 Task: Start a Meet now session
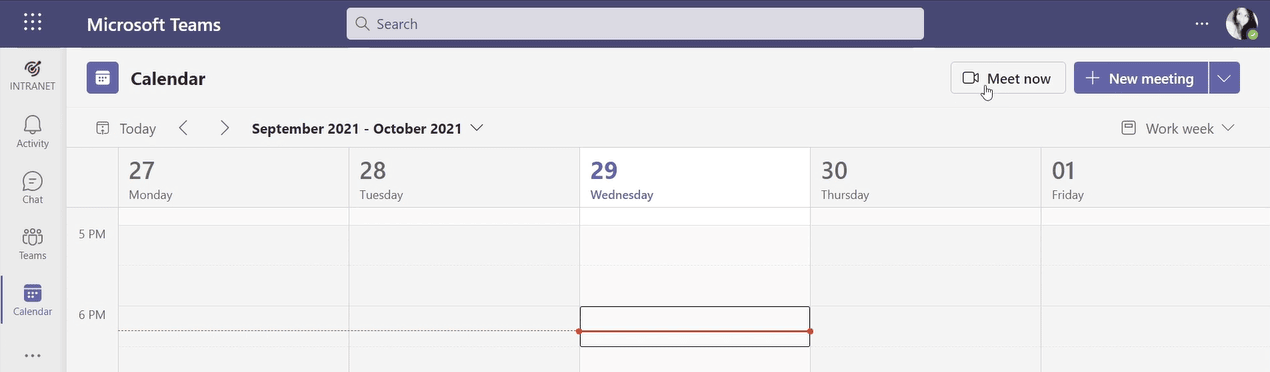tap(1008, 78)
